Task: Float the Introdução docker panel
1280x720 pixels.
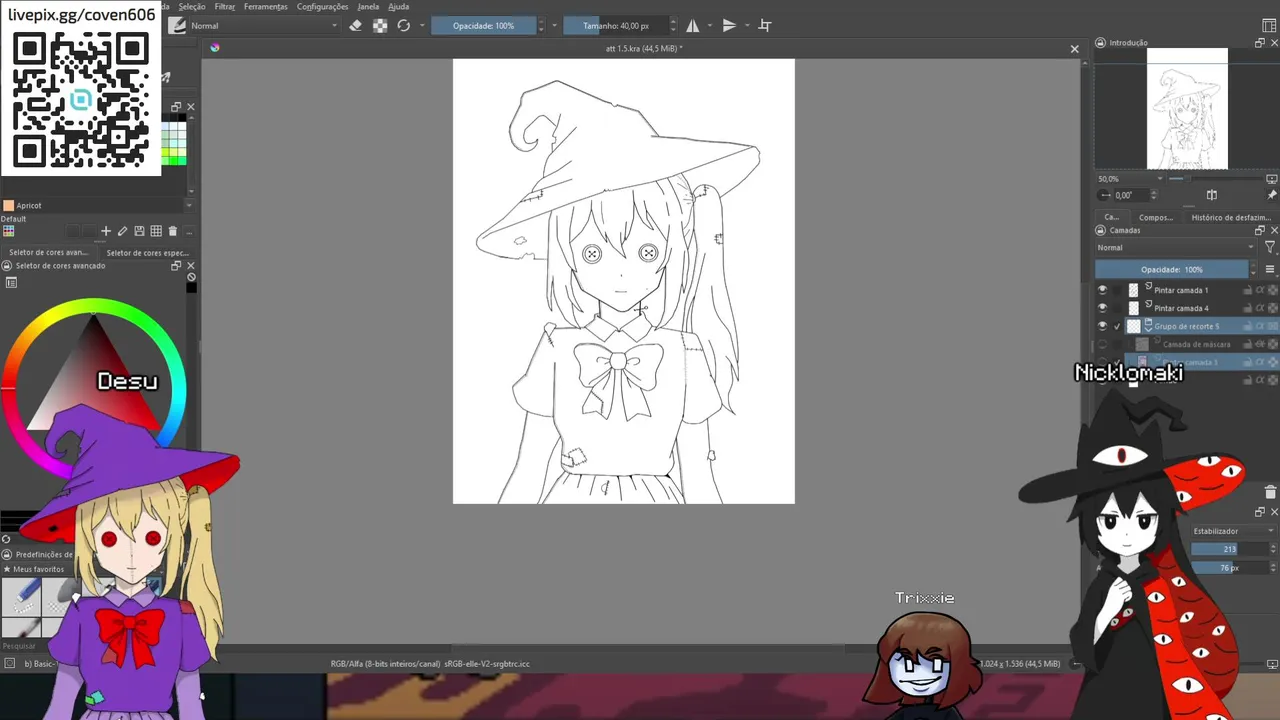Action: tap(1259, 43)
